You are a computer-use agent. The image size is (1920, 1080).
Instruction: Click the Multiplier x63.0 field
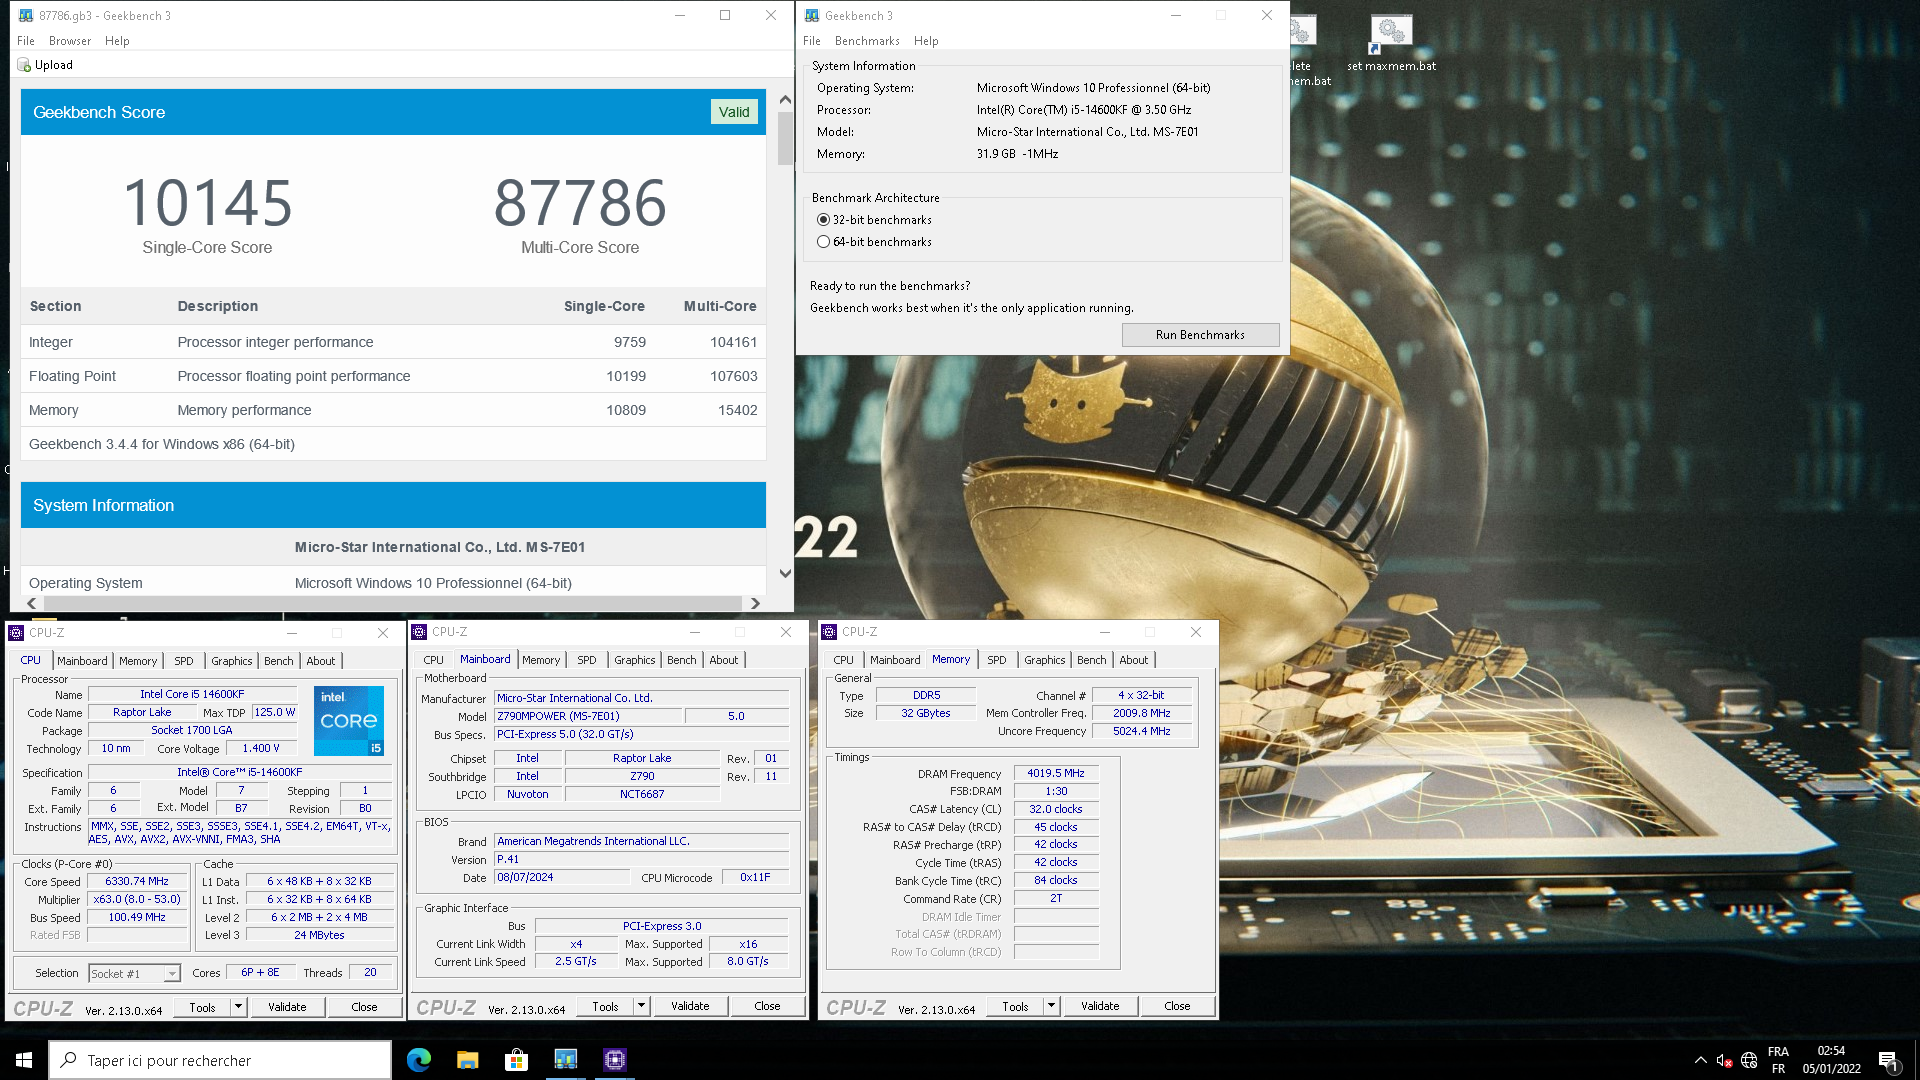tap(137, 900)
